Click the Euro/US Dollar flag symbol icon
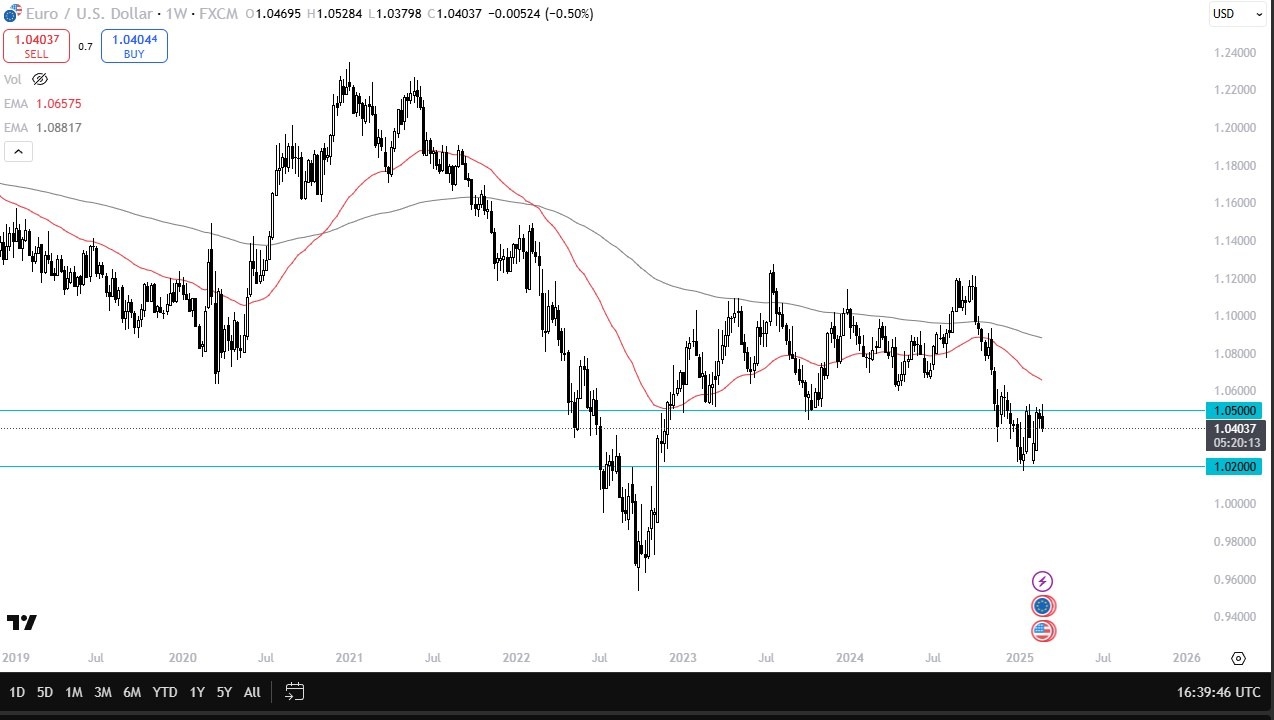This screenshot has height=720, width=1274. click(x=11, y=14)
